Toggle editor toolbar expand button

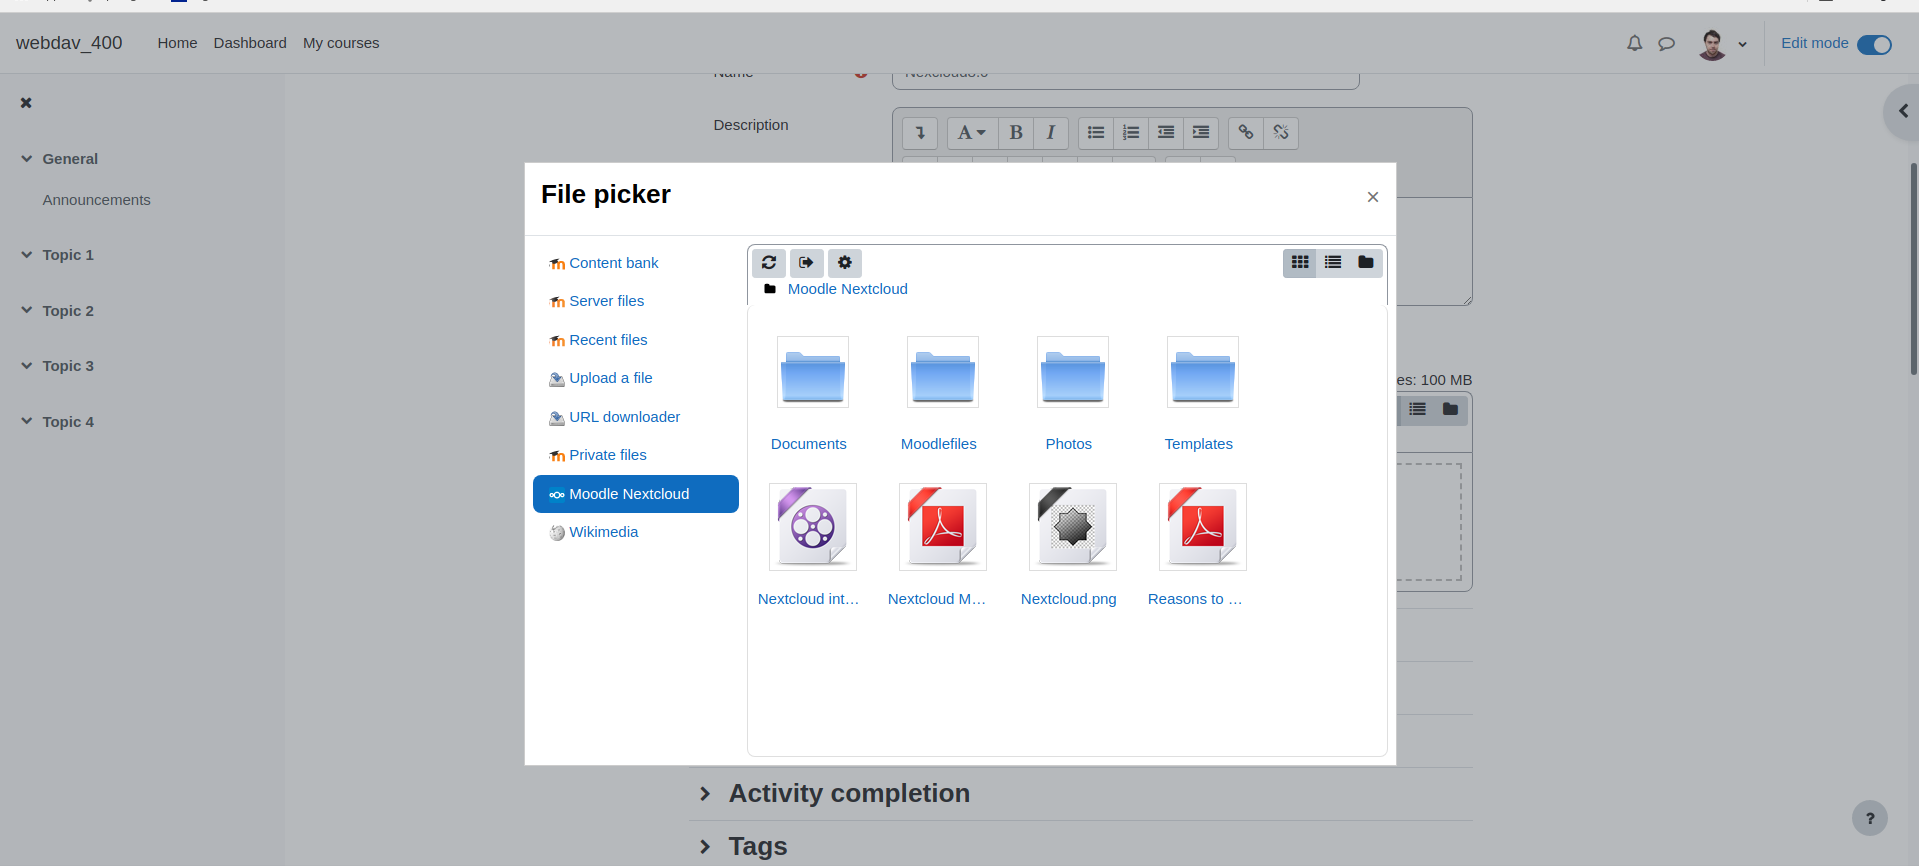tap(920, 132)
